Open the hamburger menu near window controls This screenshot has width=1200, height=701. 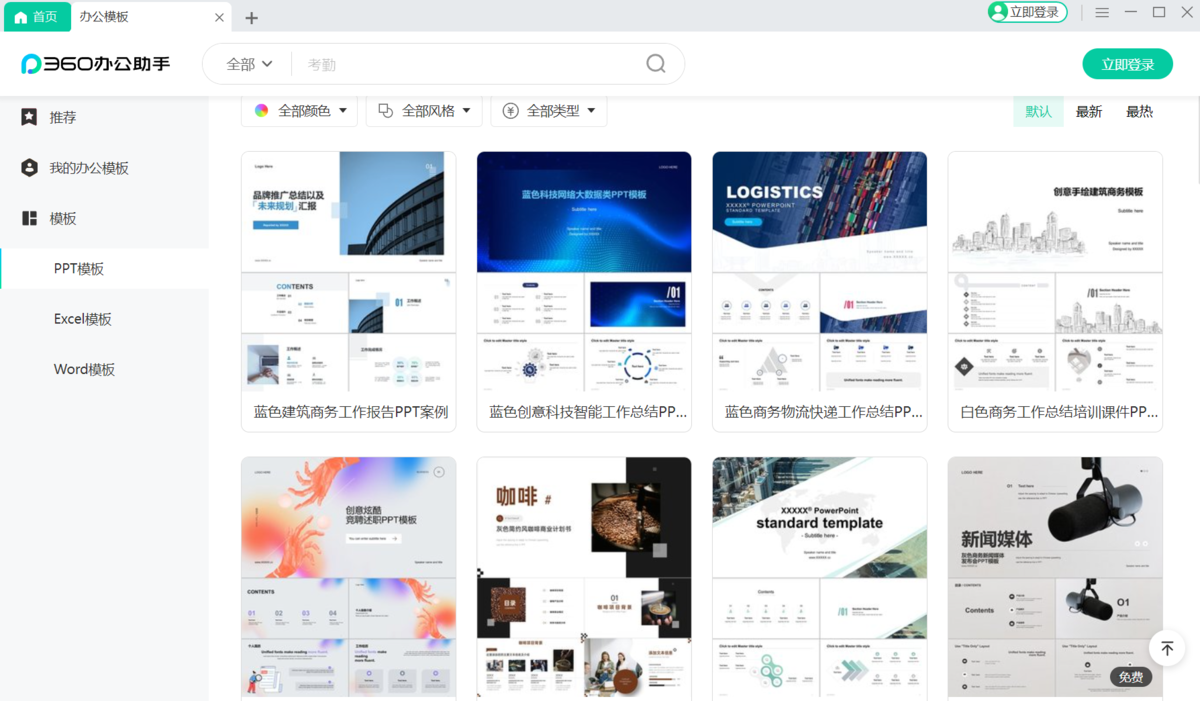click(1104, 12)
